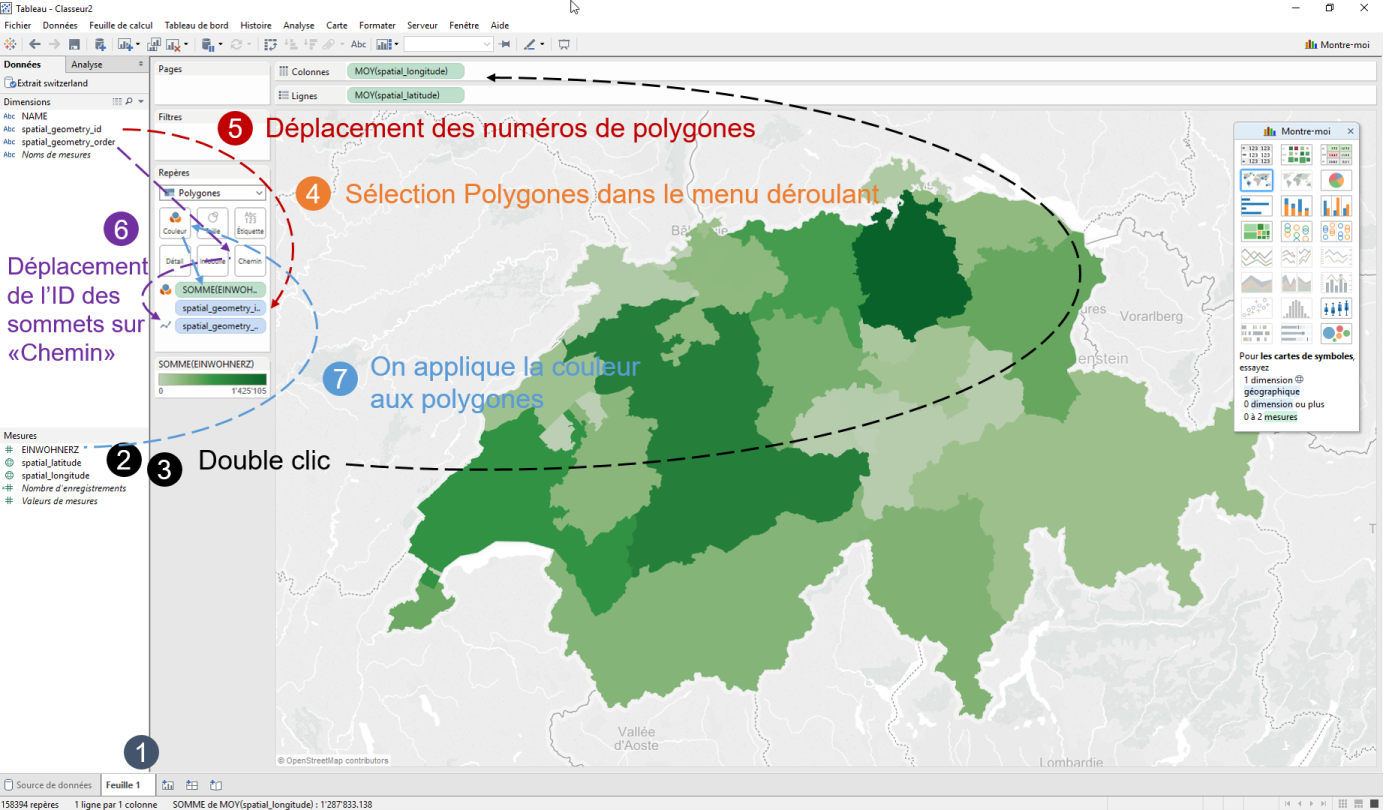This screenshot has height=810, width=1386.
Task: Open the Feuille de calcul menu
Action: coord(120,25)
